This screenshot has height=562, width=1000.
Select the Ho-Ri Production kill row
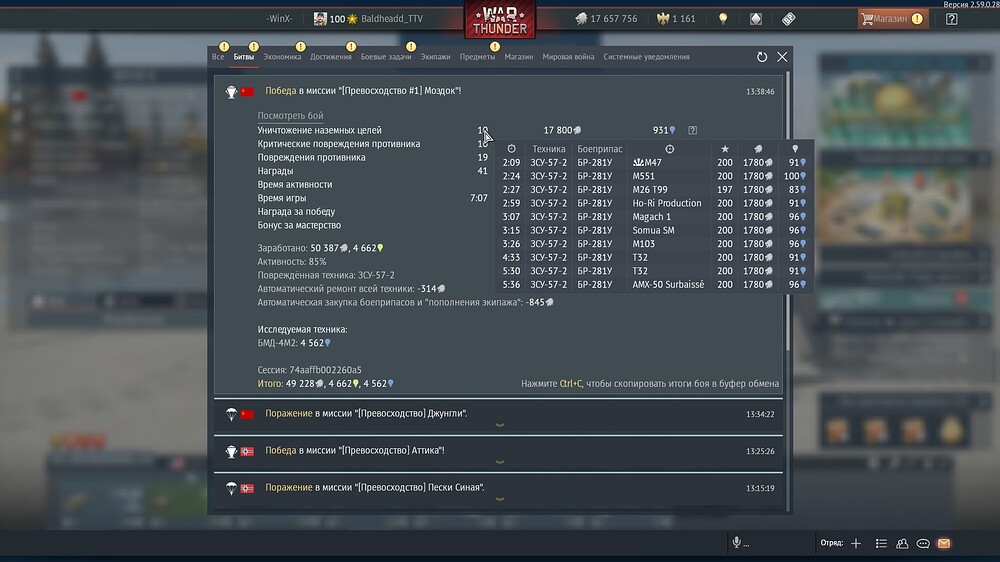coord(654,203)
